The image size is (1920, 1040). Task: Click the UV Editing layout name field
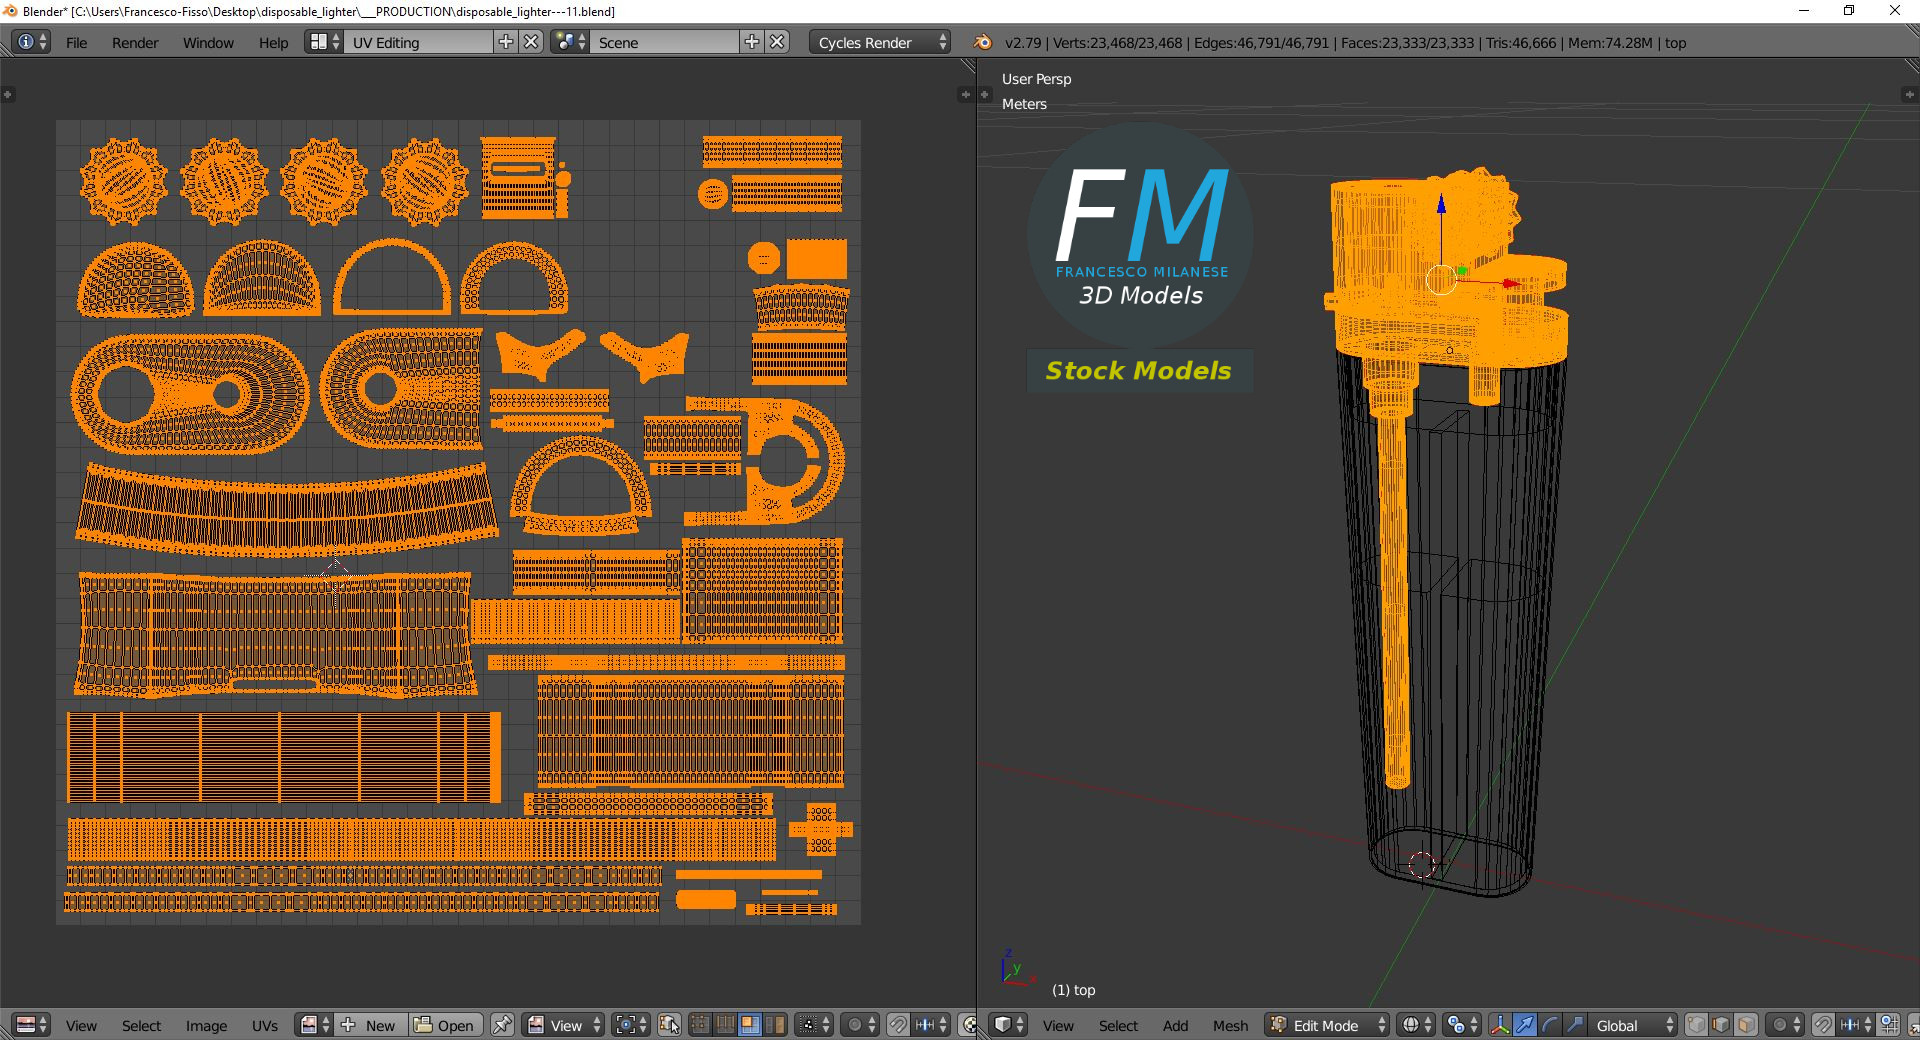pyautogui.click(x=418, y=42)
